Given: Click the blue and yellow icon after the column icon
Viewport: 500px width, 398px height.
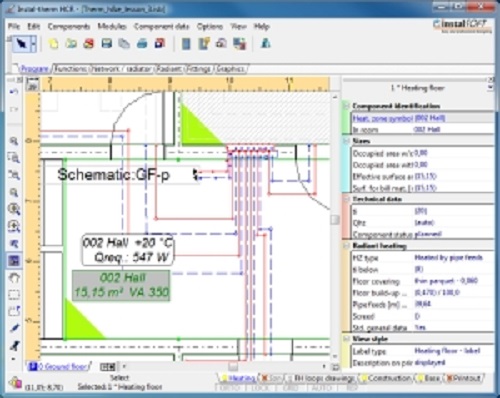Looking at the screenshot, I should [x=204, y=44].
